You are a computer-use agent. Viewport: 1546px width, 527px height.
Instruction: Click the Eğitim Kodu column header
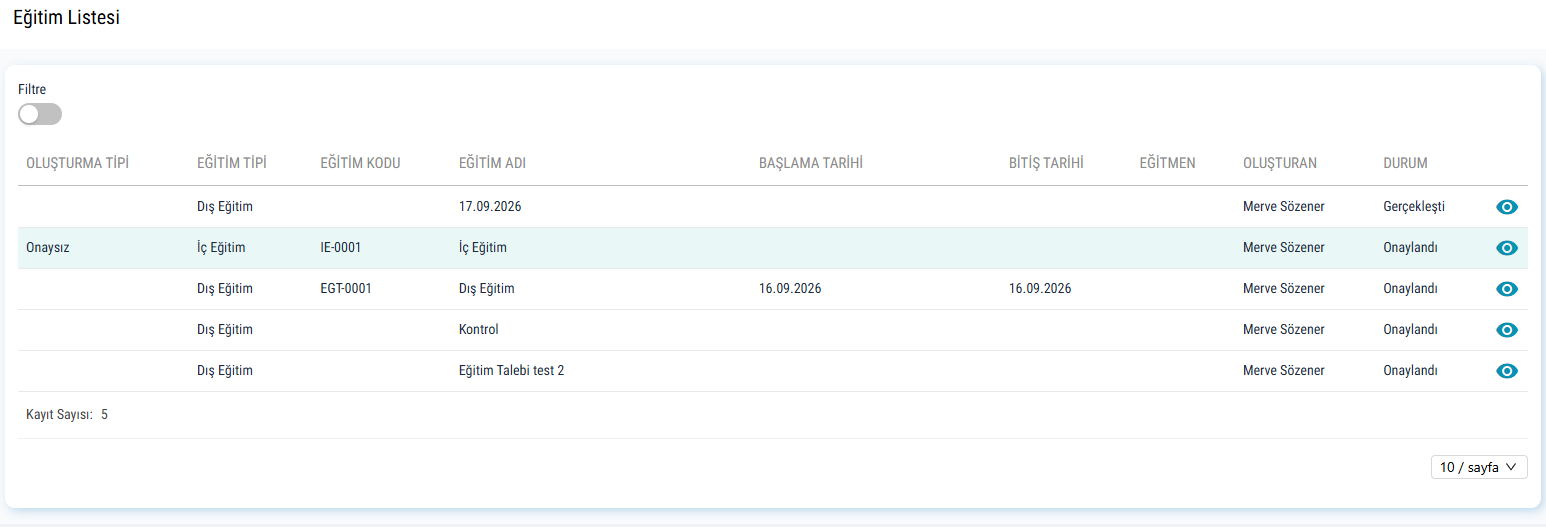pyautogui.click(x=360, y=163)
